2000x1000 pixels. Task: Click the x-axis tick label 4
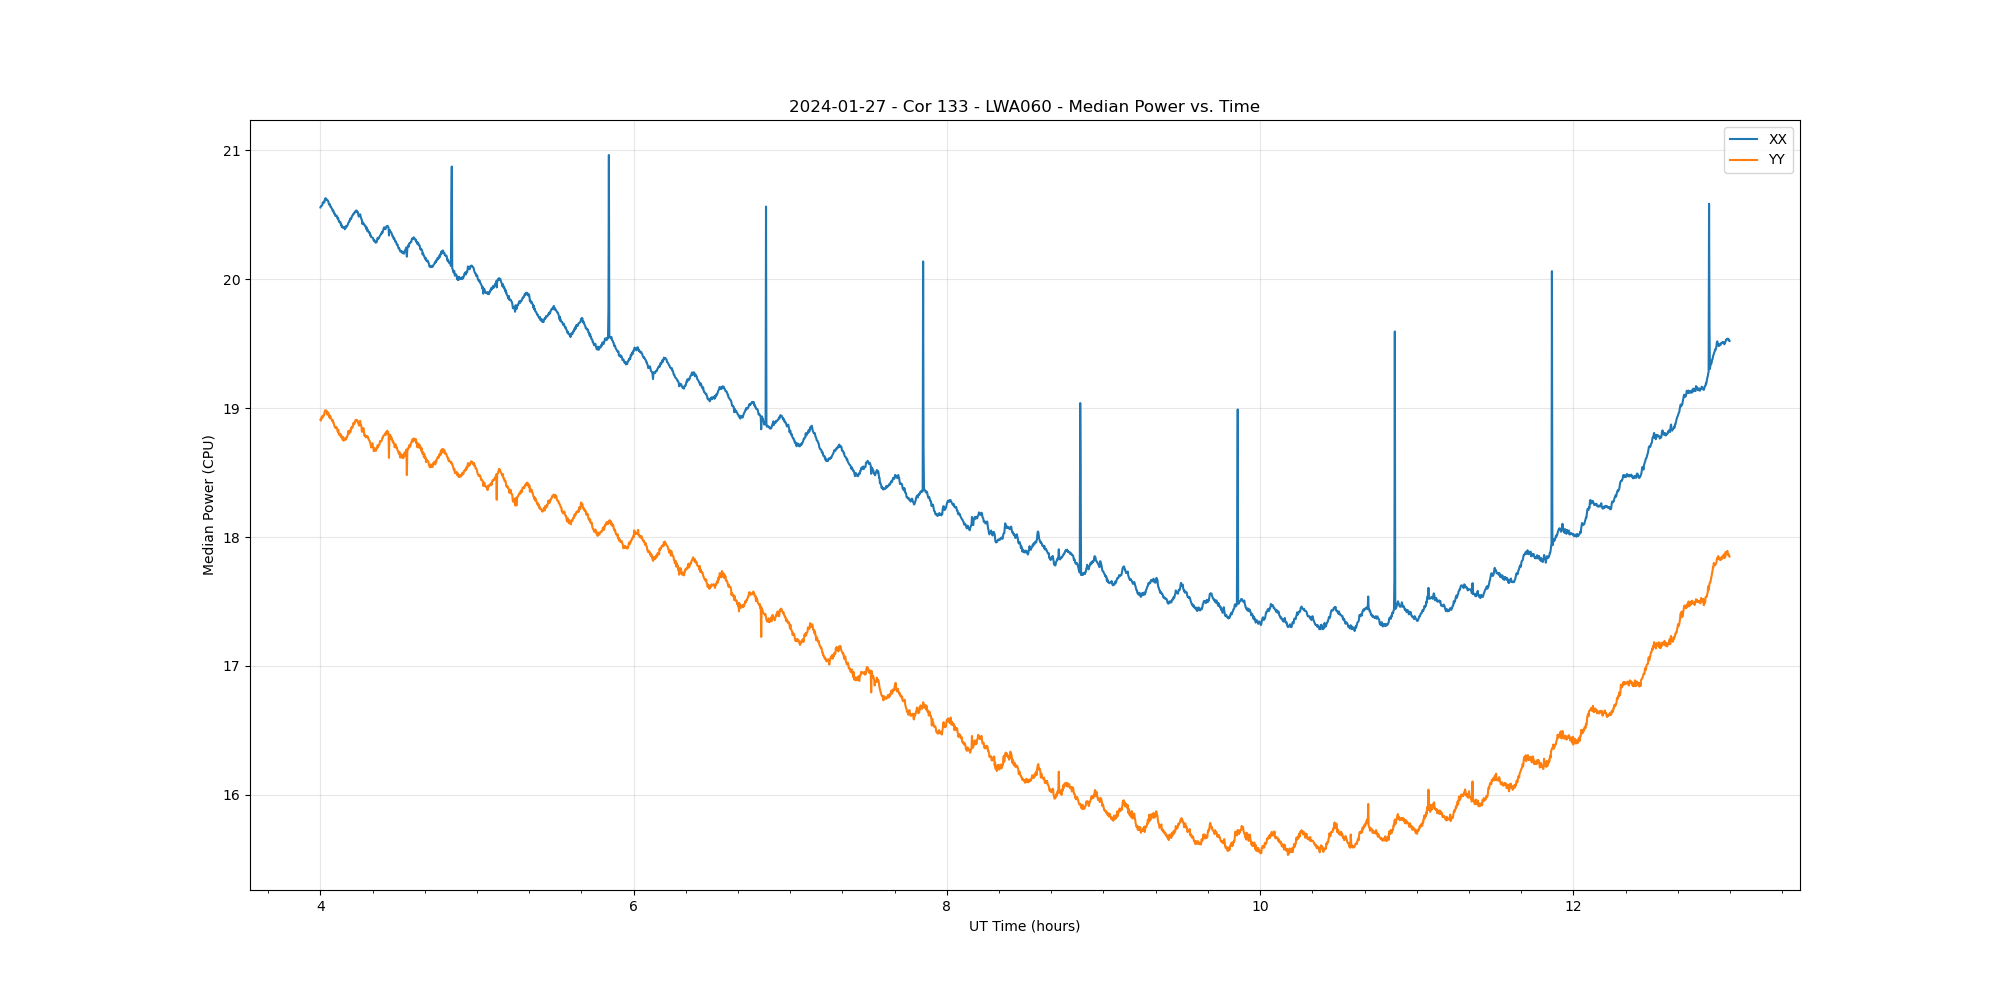pyautogui.click(x=320, y=907)
